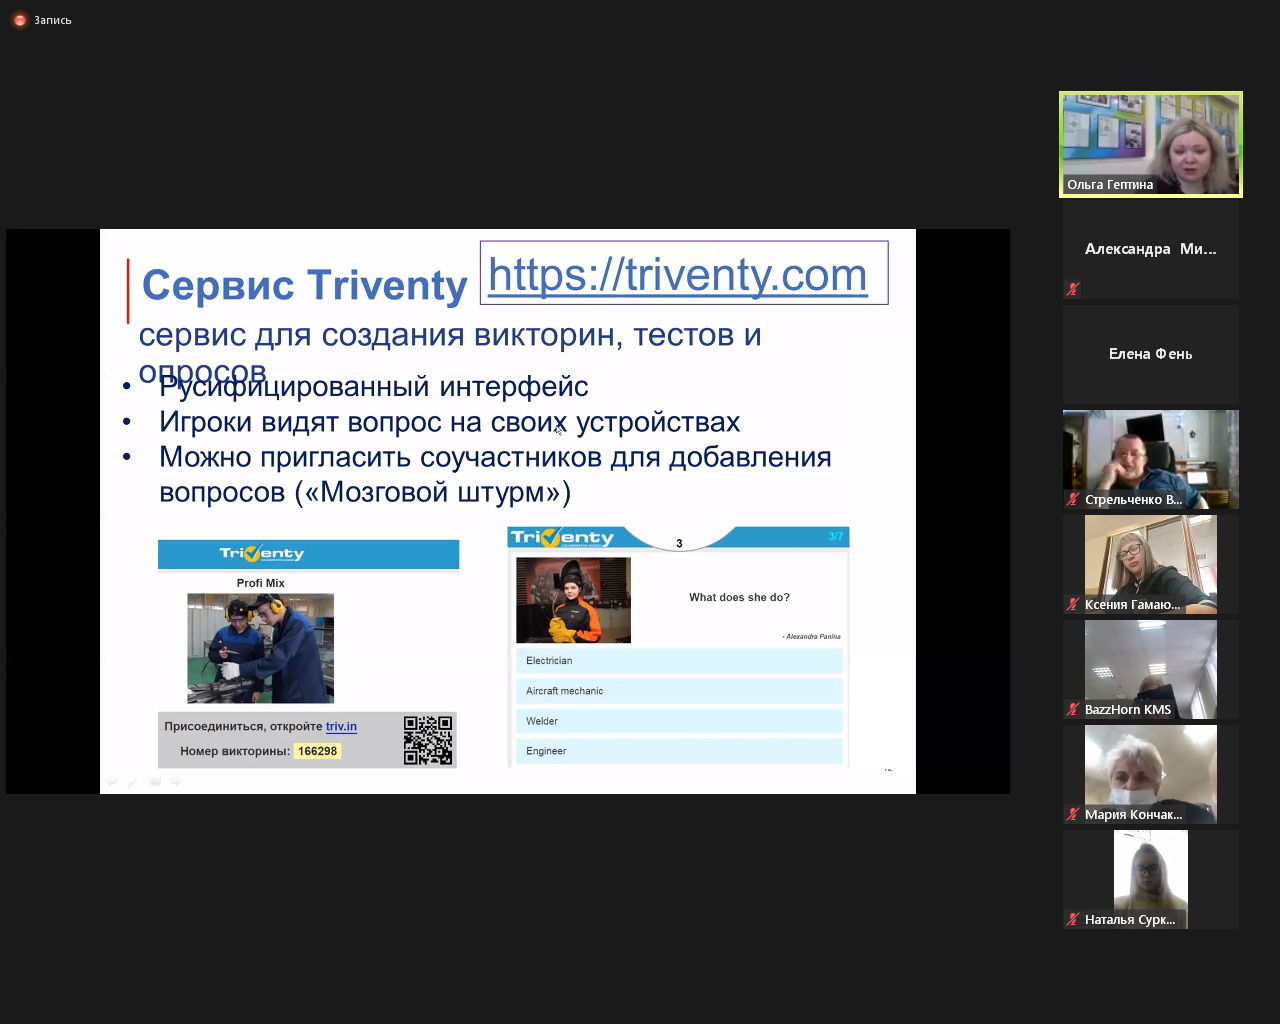Click the Alexandra Panina author credit
Viewport: 1280px width, 1024px height.
pyautogui.click(x=812, y=636)
